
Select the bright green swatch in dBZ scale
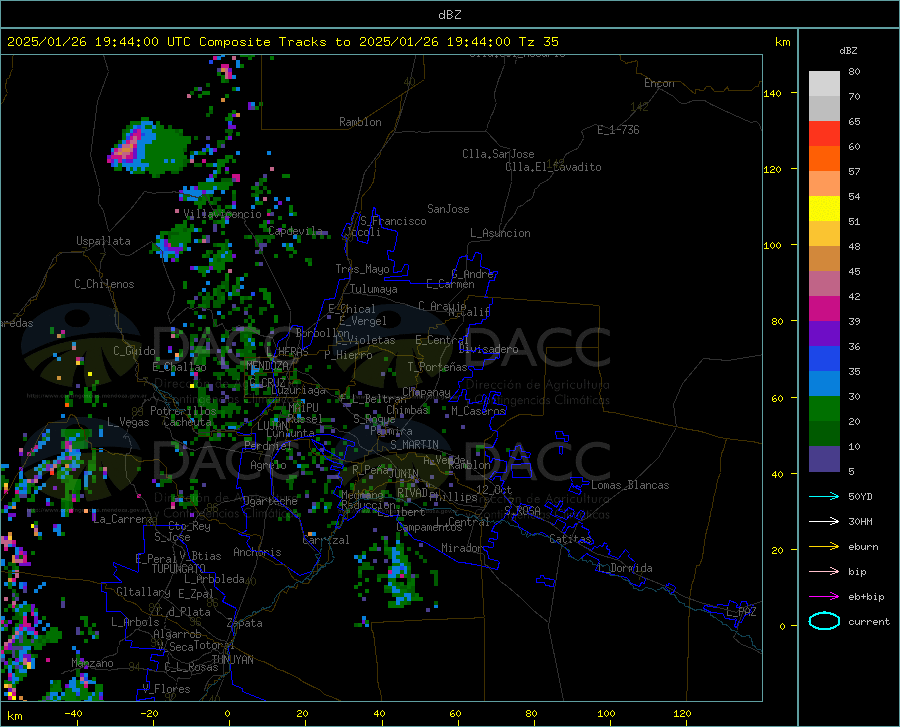click(824, 409)
